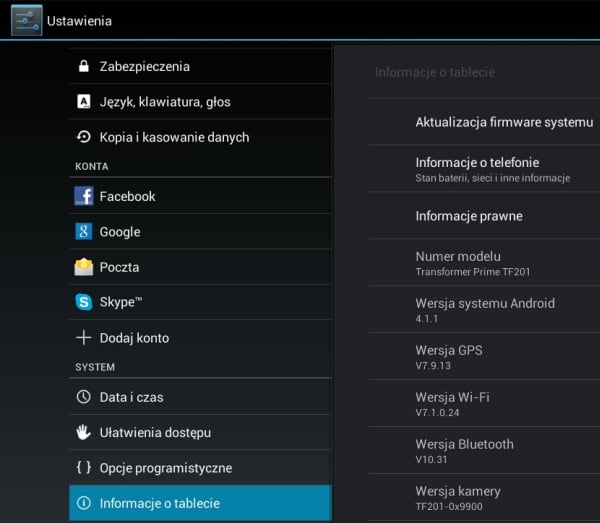Tap the Skype account icon

click(84, 302)
